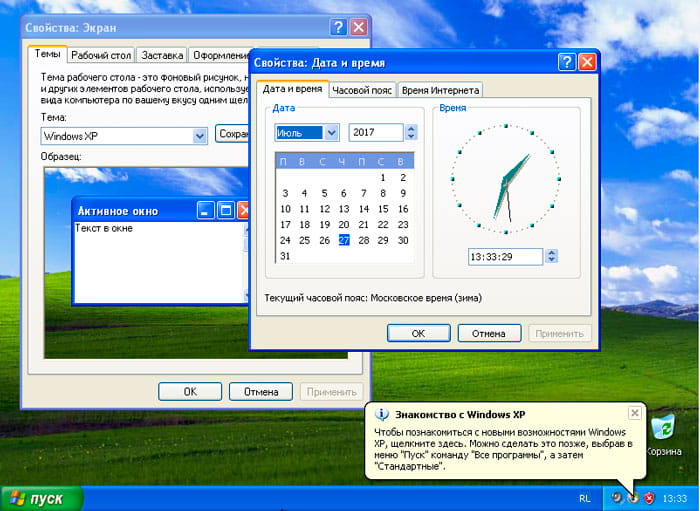Click the theme sample preview image
The height and width of the screenshot is (511, 700).
click(x=146, y=263)
